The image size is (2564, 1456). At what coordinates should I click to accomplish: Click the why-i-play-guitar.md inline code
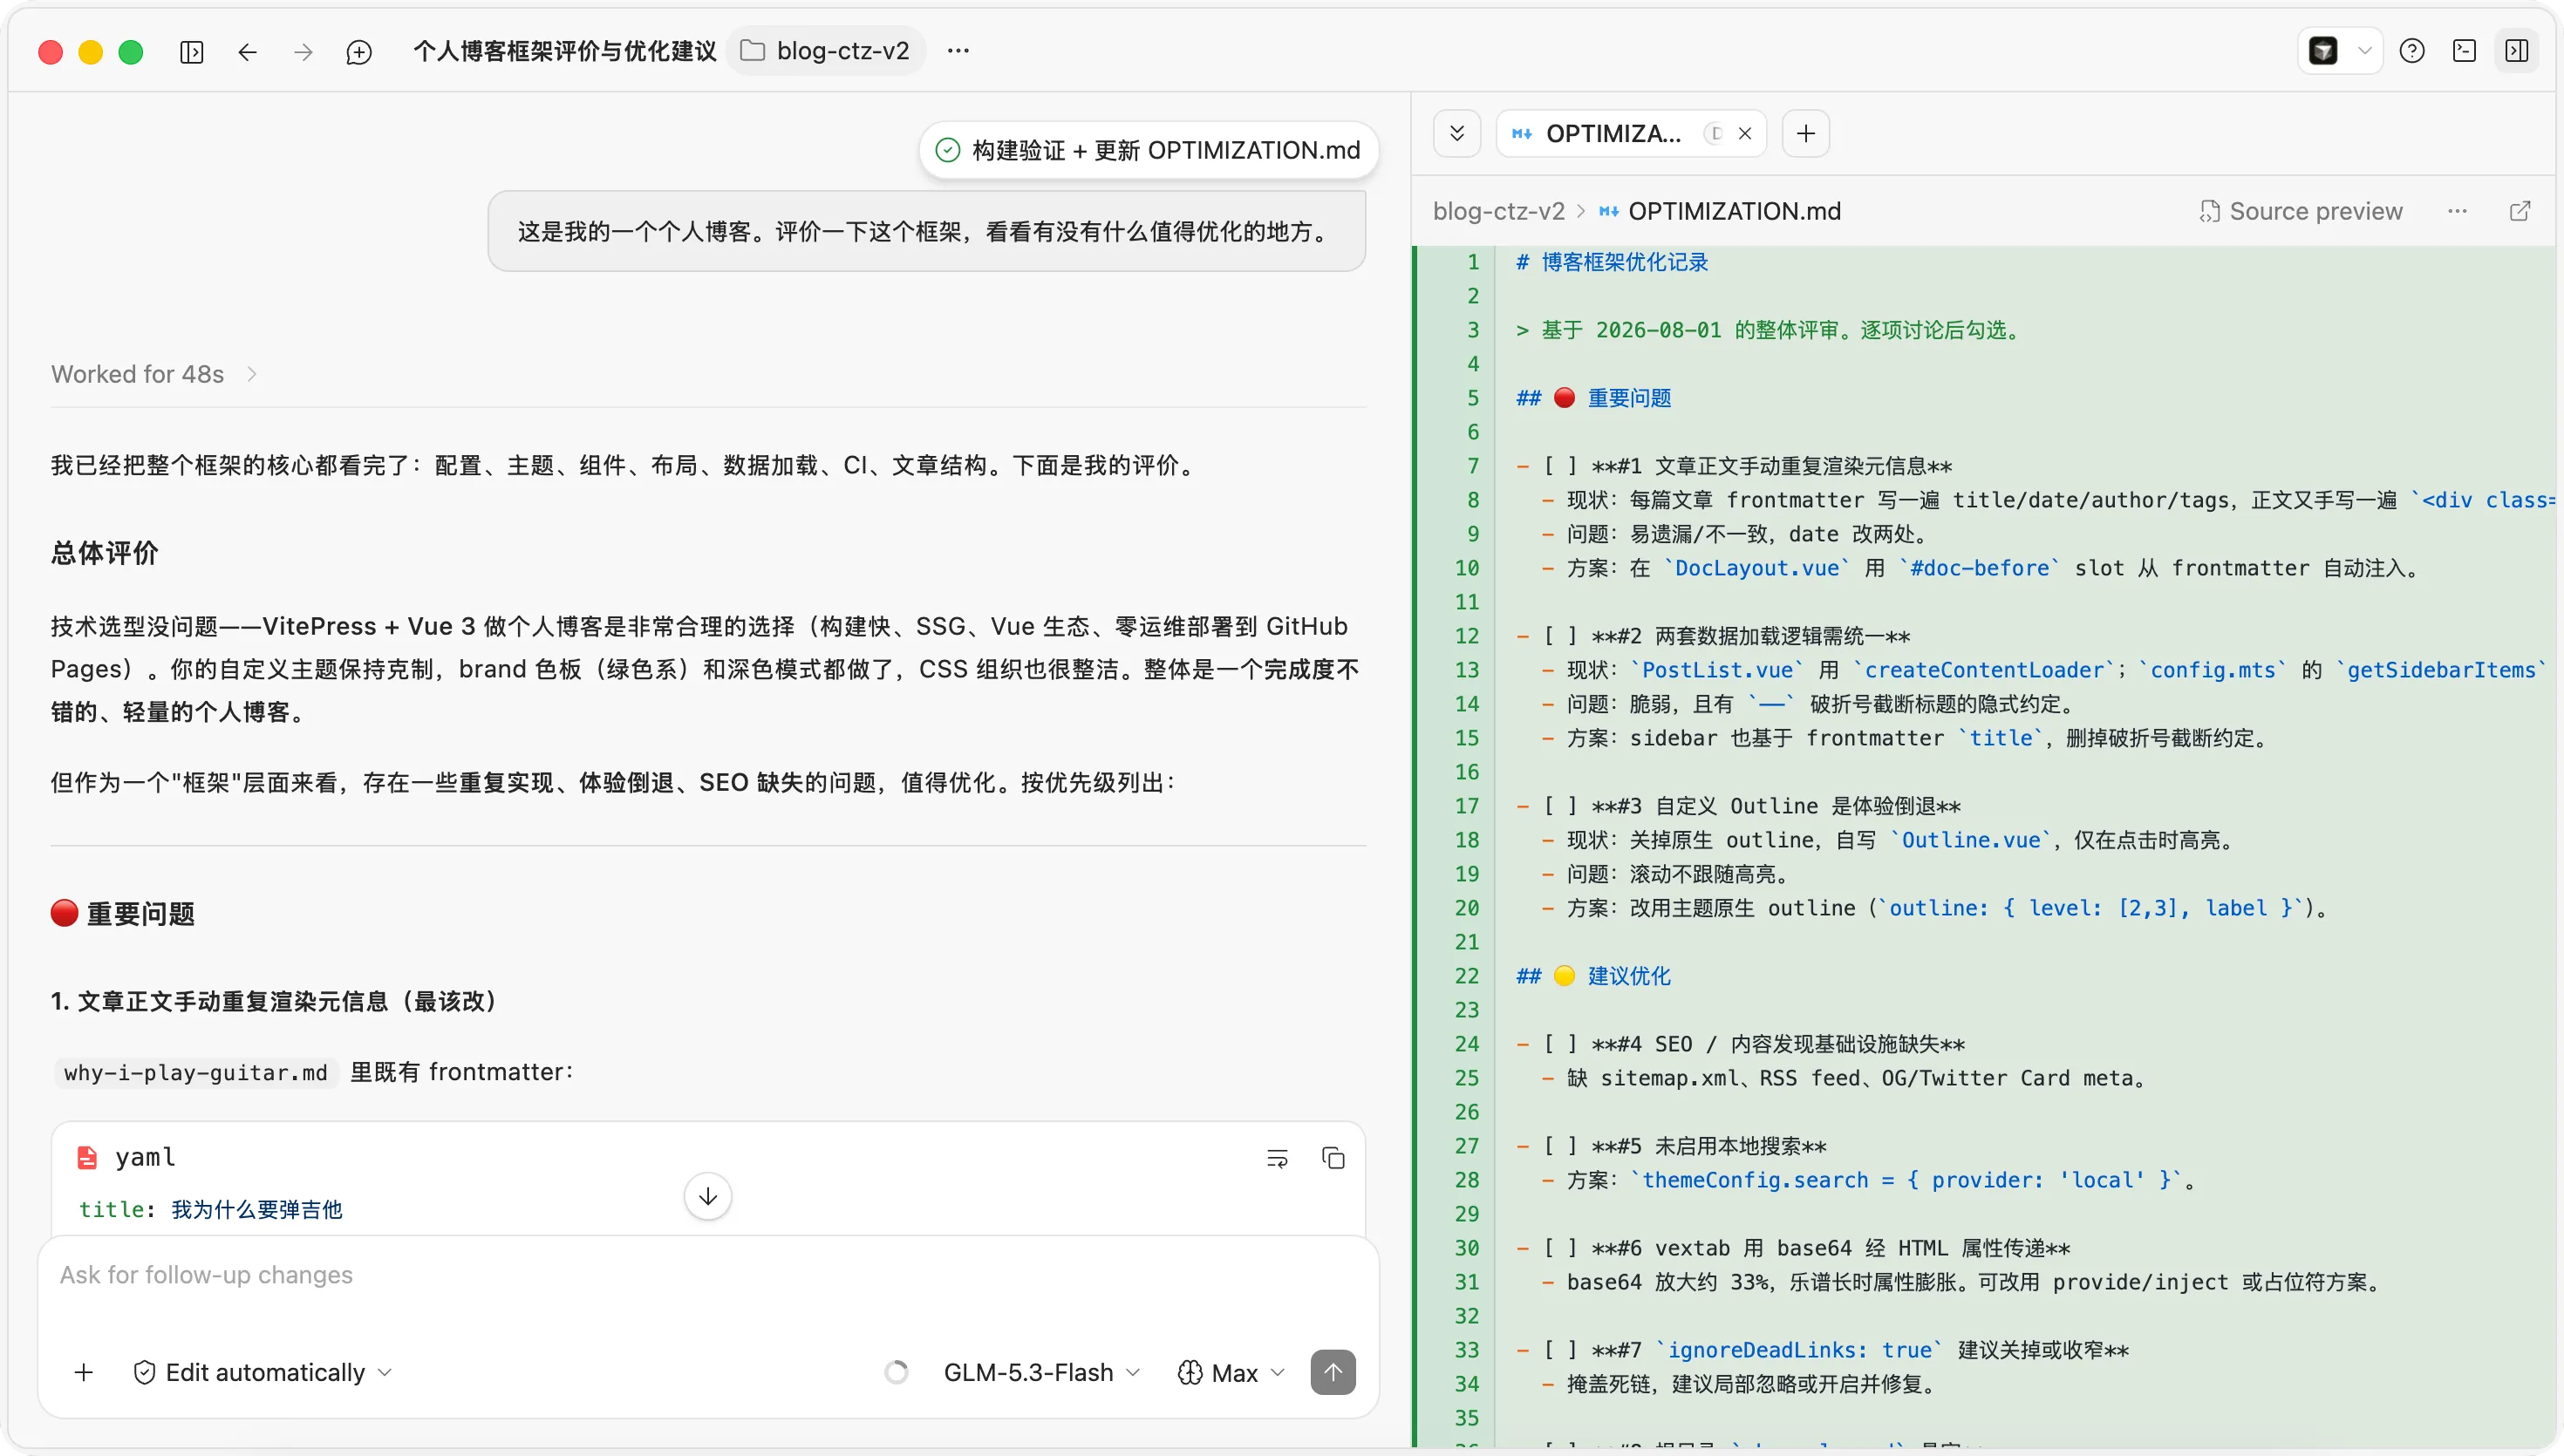pyautogui.click(x=196, y=1072)
